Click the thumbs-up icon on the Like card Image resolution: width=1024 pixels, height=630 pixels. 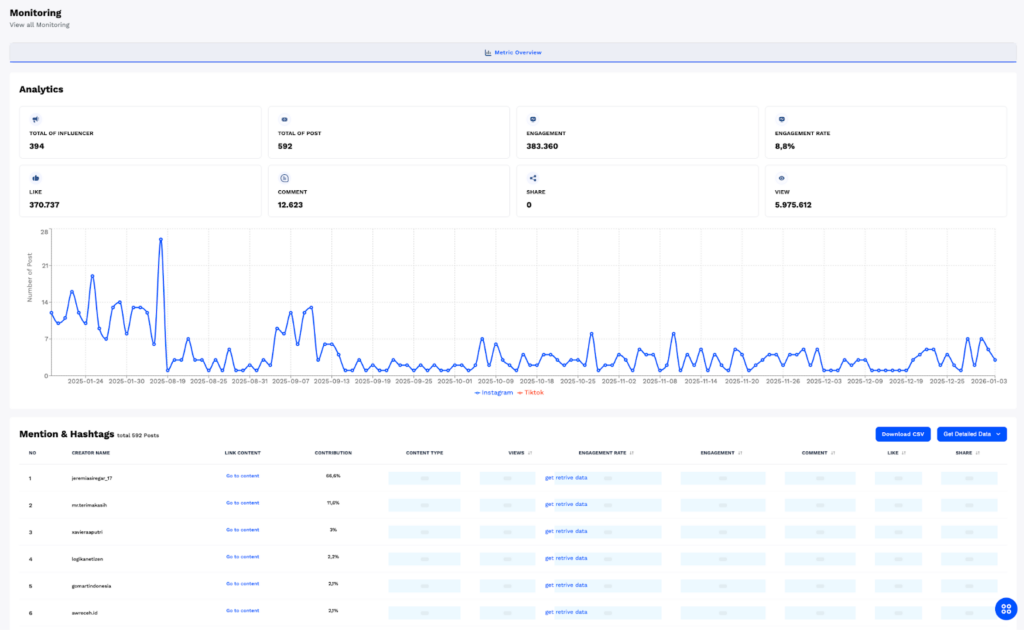pyautogui.click(x=35, y=178)
